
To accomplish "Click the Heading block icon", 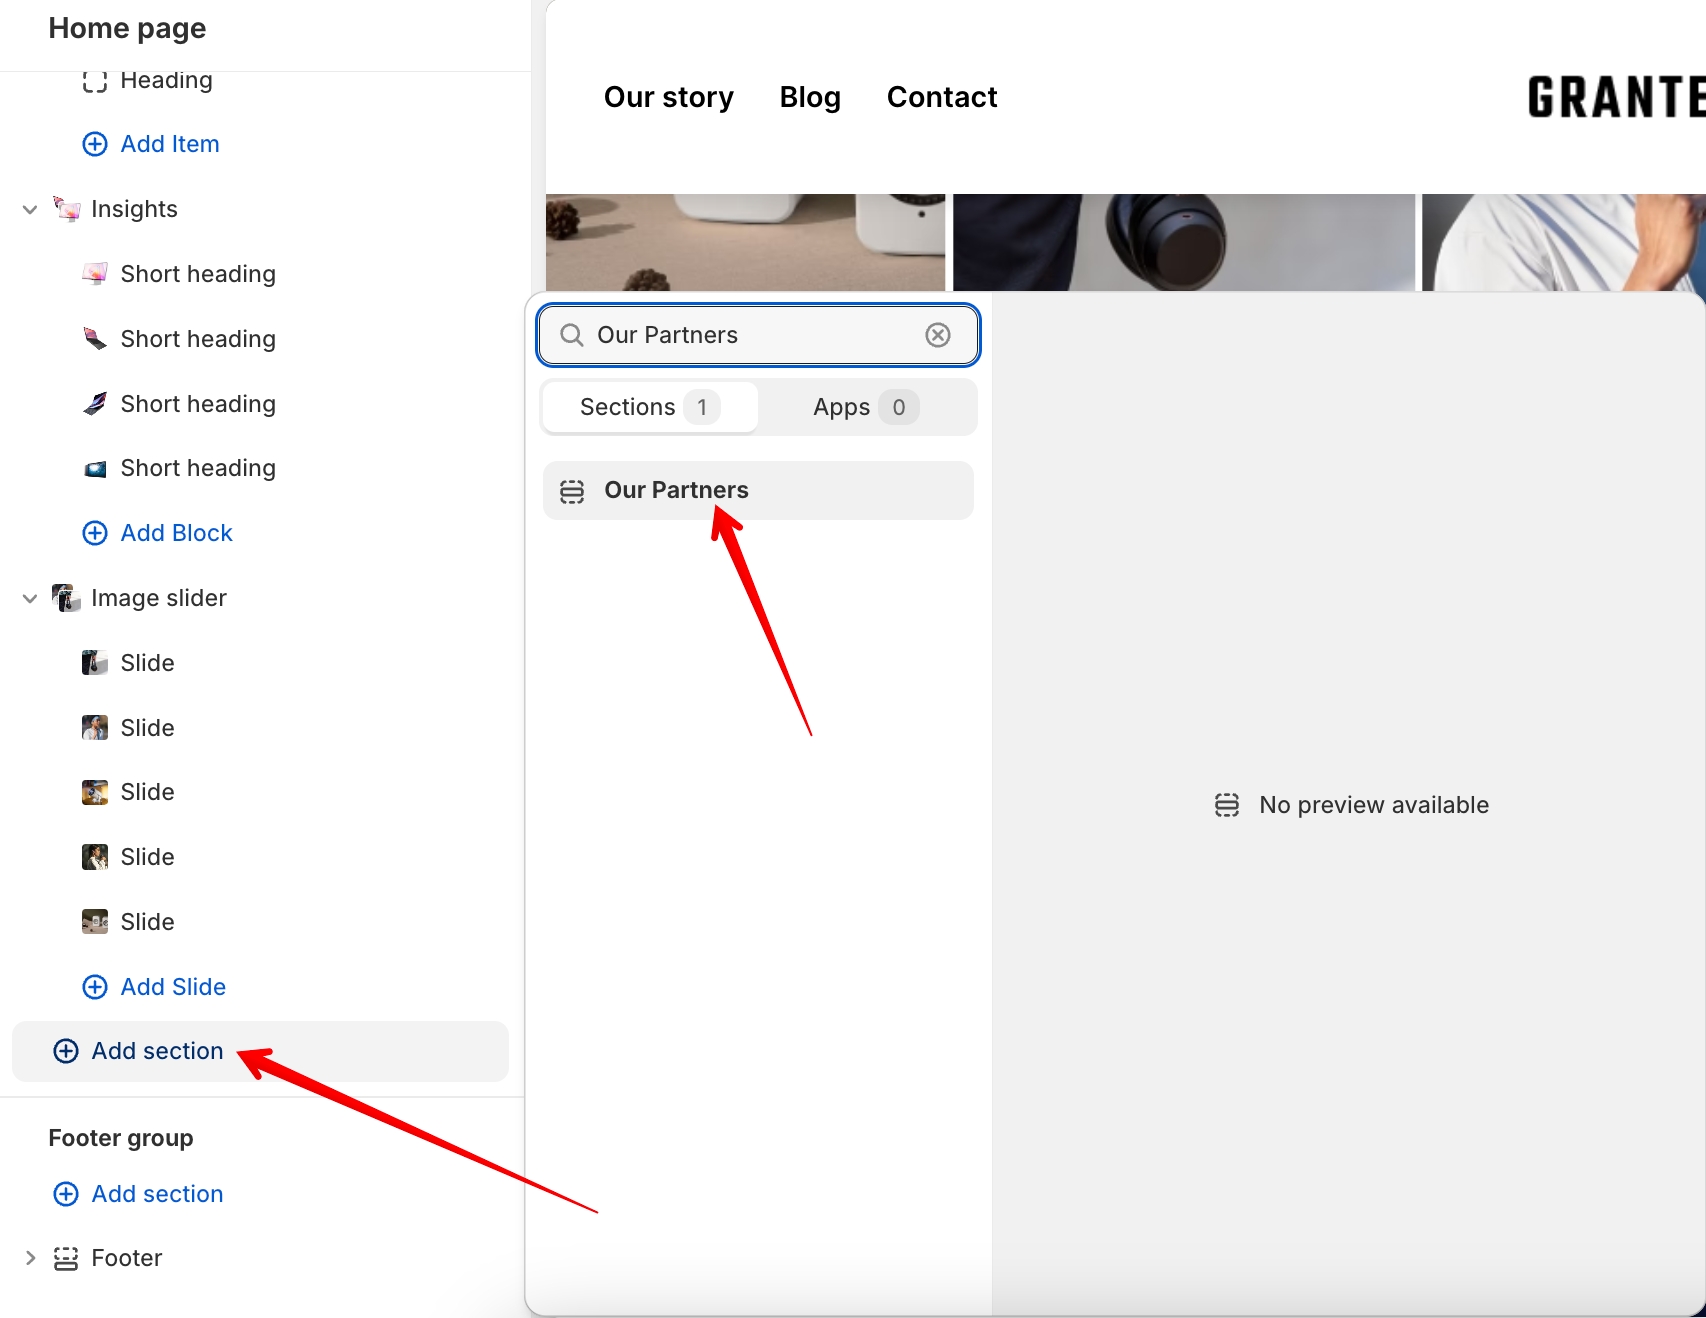I will pyautogui.click(x=95, y=81).
